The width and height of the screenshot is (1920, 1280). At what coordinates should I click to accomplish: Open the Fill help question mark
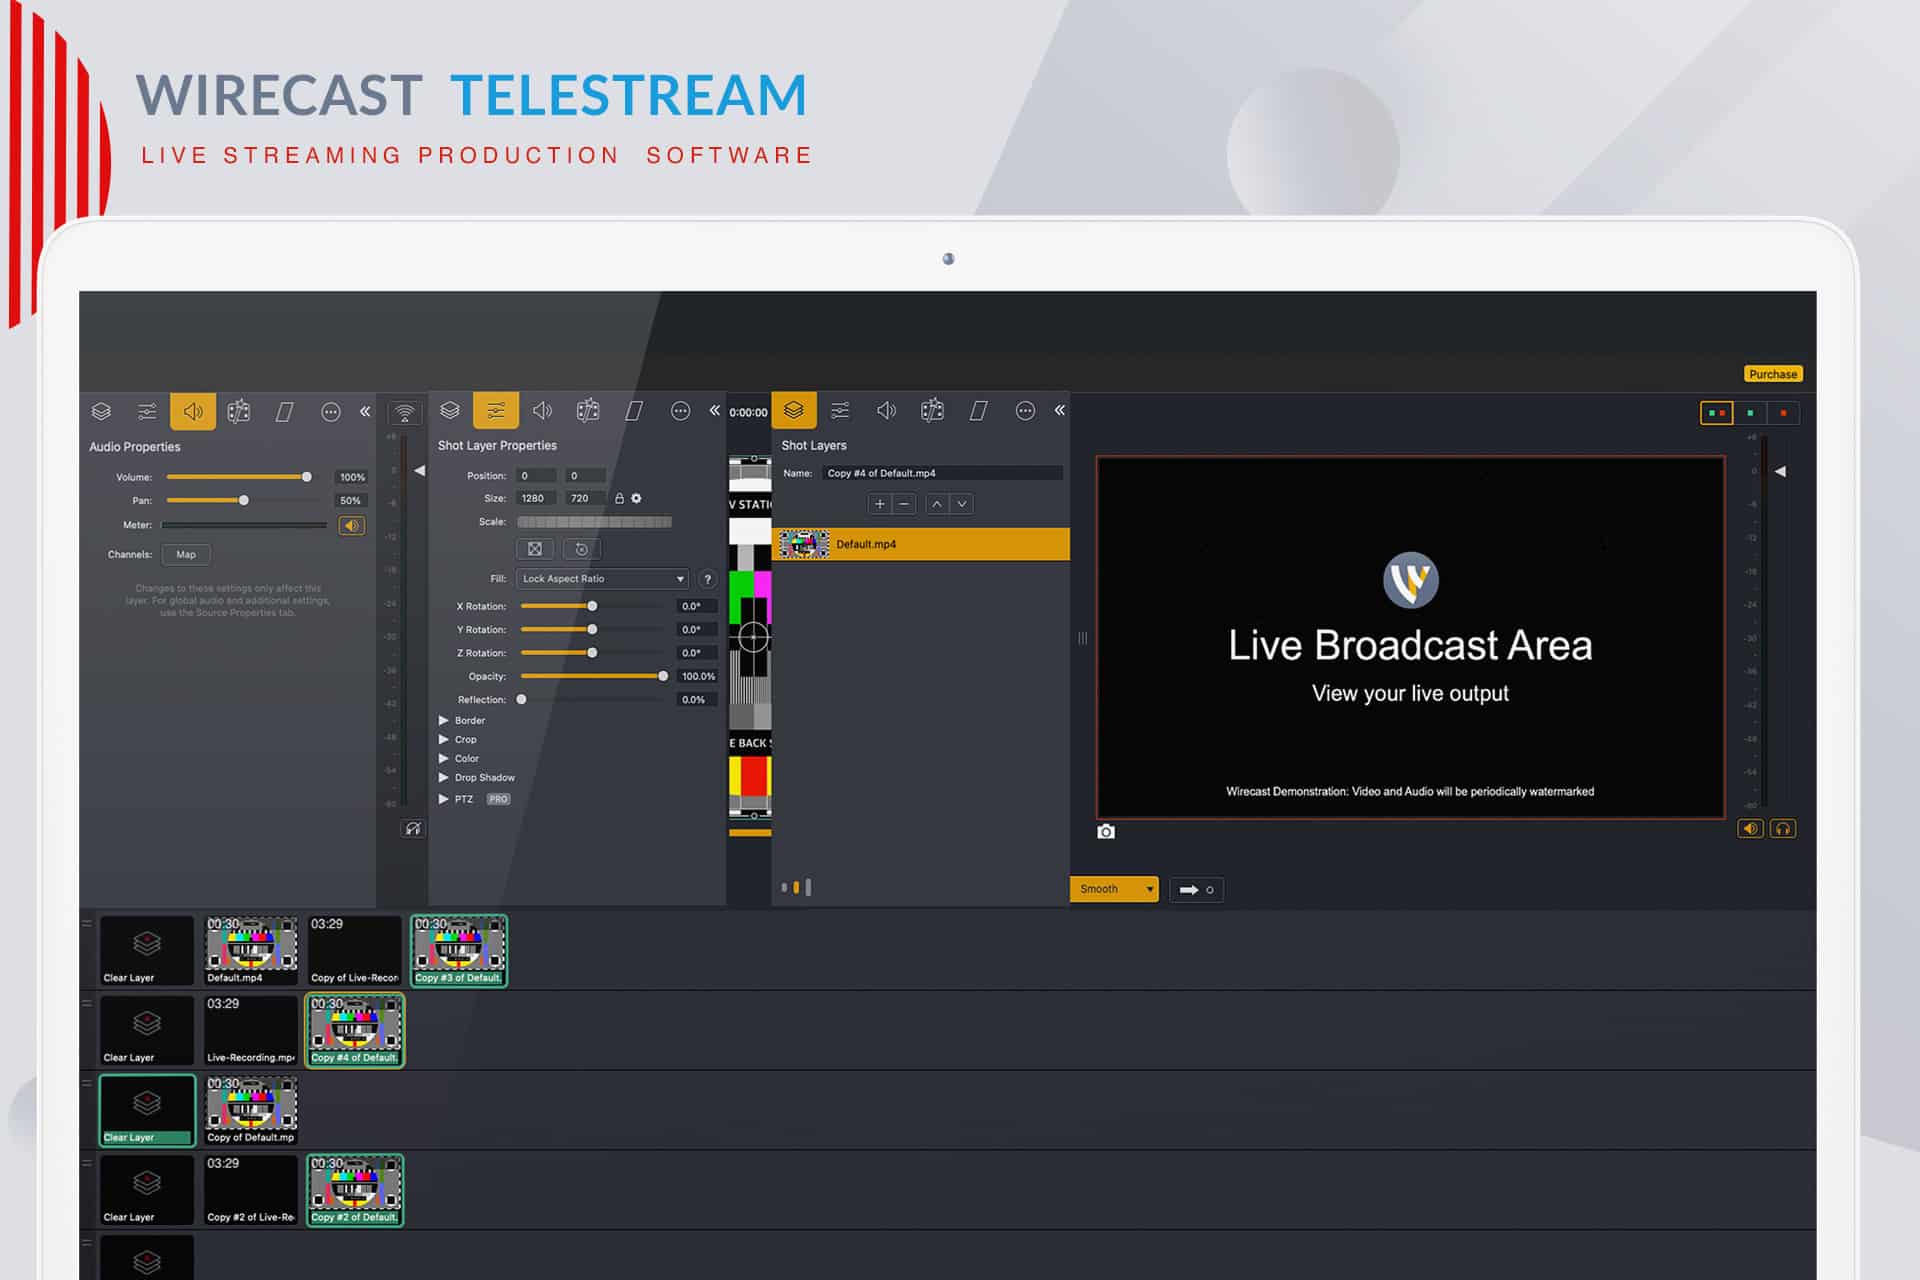(707, 579)
